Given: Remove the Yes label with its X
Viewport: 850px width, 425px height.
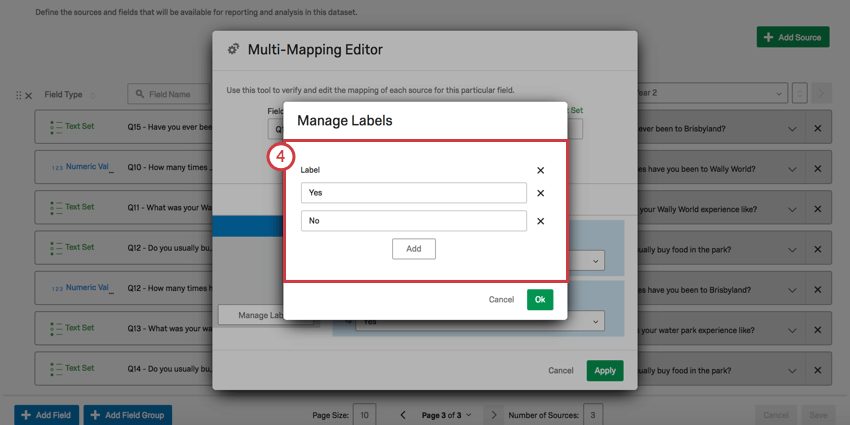Looking at the screenshot, I should (540, 193).
